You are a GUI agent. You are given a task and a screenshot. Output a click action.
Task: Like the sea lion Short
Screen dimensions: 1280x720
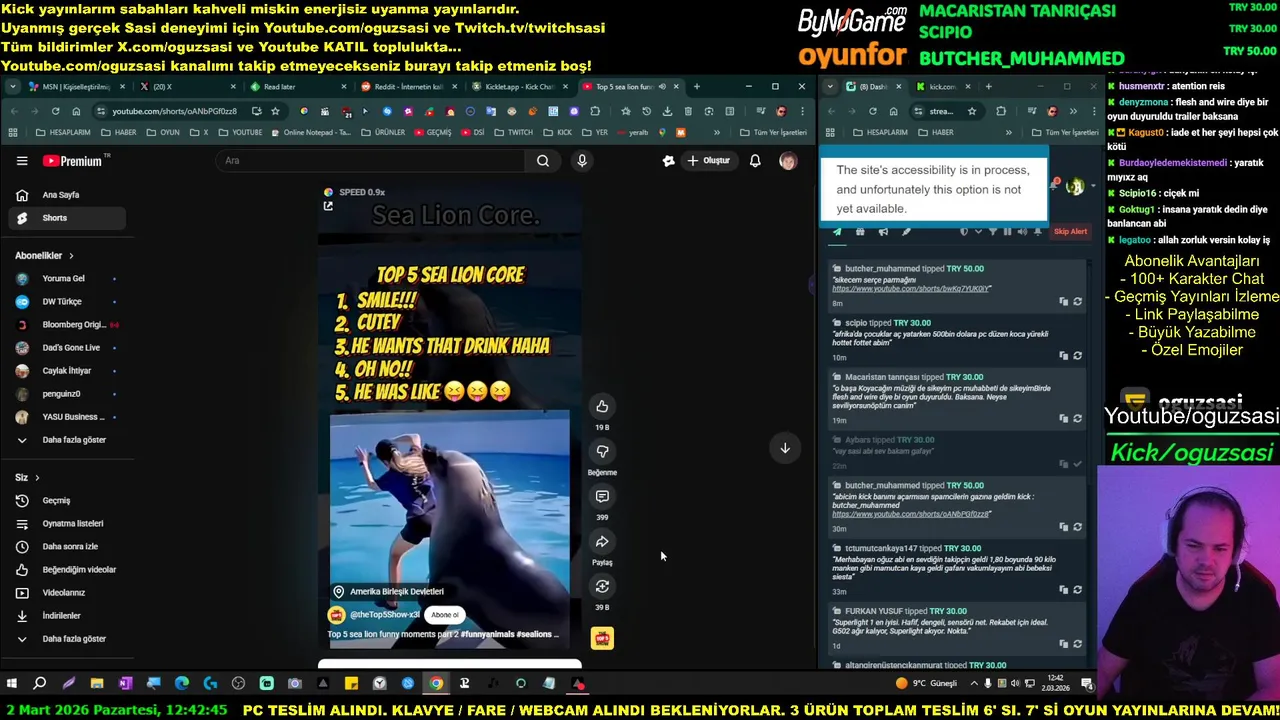point(602,406)
